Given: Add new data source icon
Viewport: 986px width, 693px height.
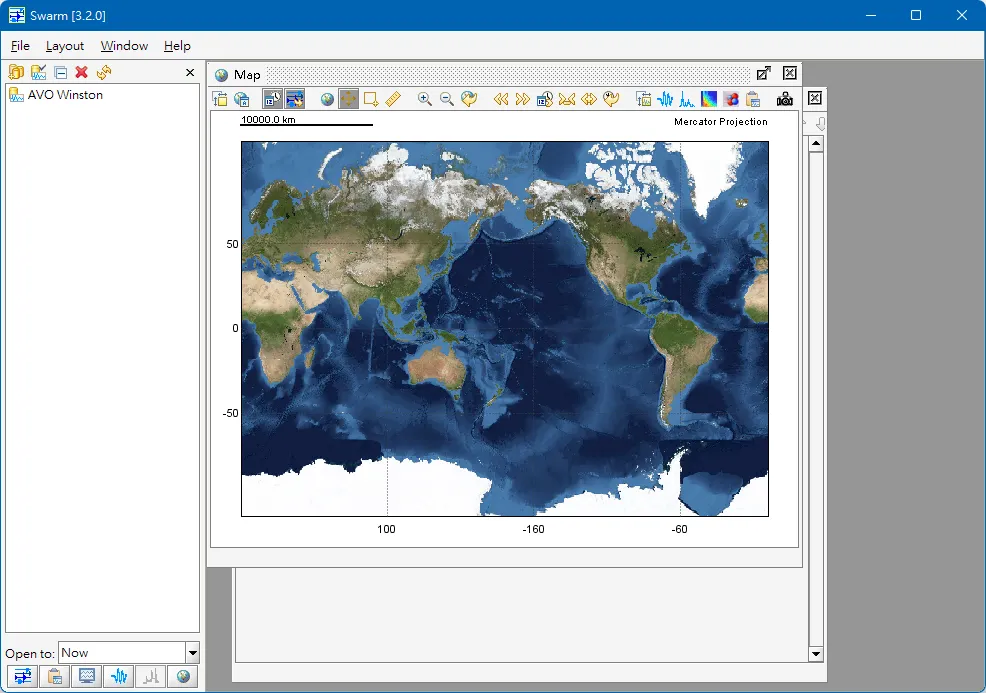Looking at the screenshot, I should tap(16, 72).
